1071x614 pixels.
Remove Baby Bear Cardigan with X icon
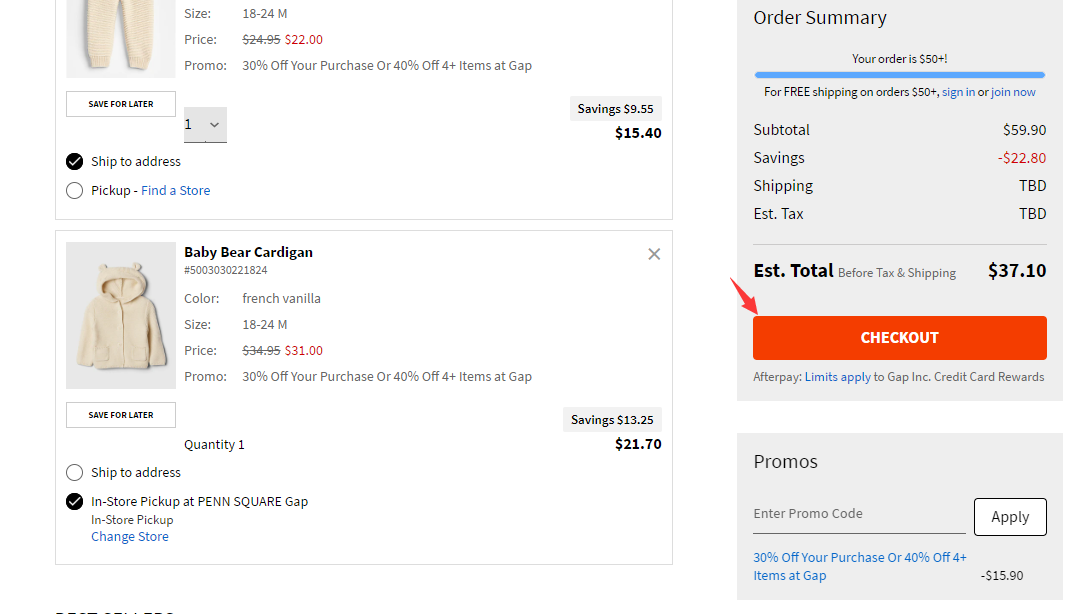(x=654, y=254)
